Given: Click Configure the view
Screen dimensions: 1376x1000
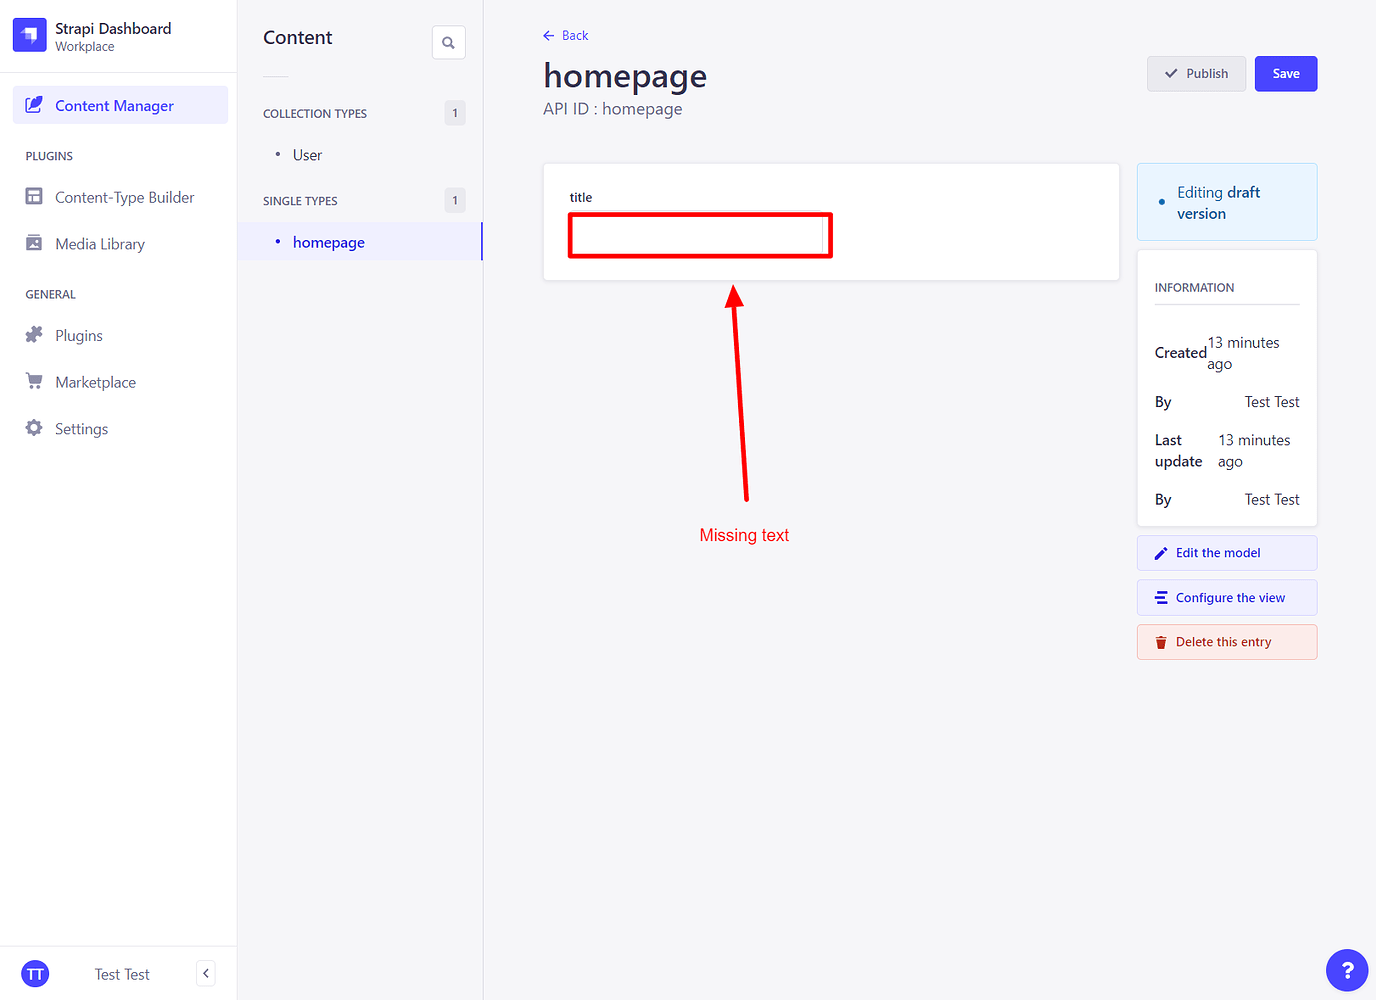Looking at the screenshot, I should pos(1227,598).
